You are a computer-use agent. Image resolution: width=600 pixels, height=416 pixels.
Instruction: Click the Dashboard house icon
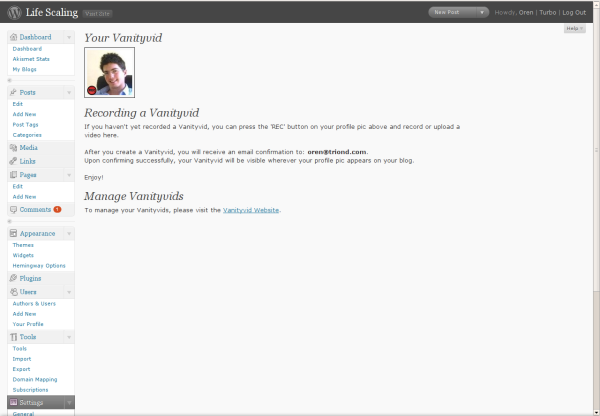click(x=13, y=37)
